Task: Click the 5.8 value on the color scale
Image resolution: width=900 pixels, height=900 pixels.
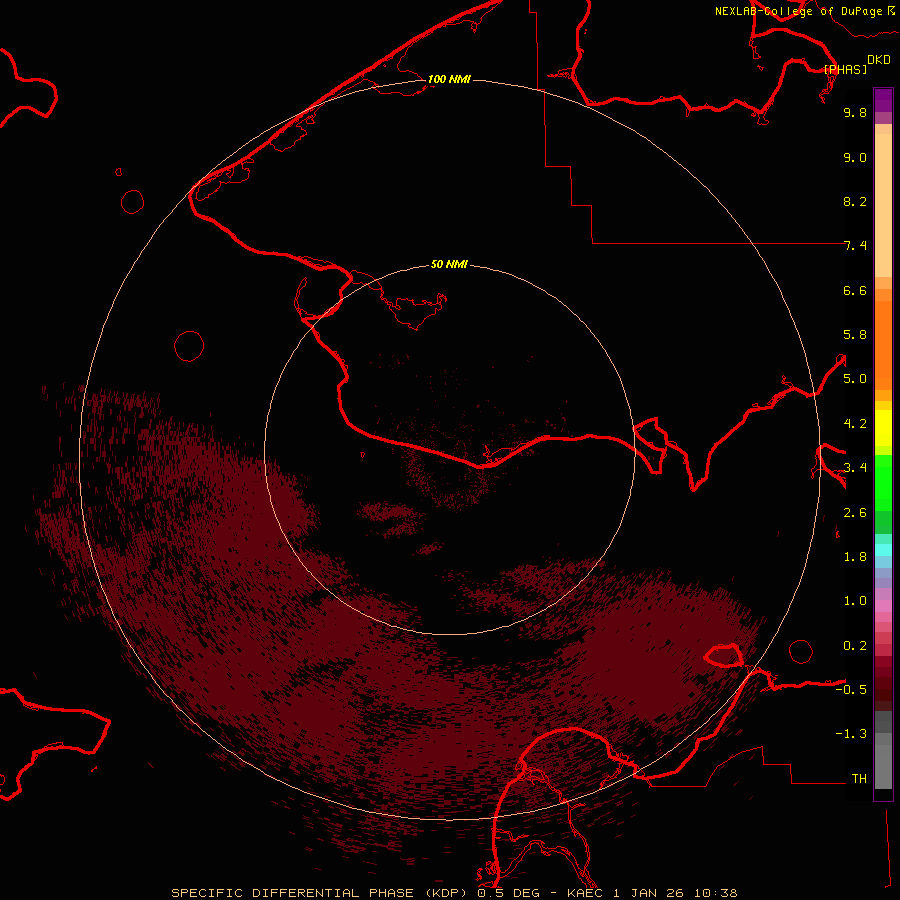Action: pos(855,335)
